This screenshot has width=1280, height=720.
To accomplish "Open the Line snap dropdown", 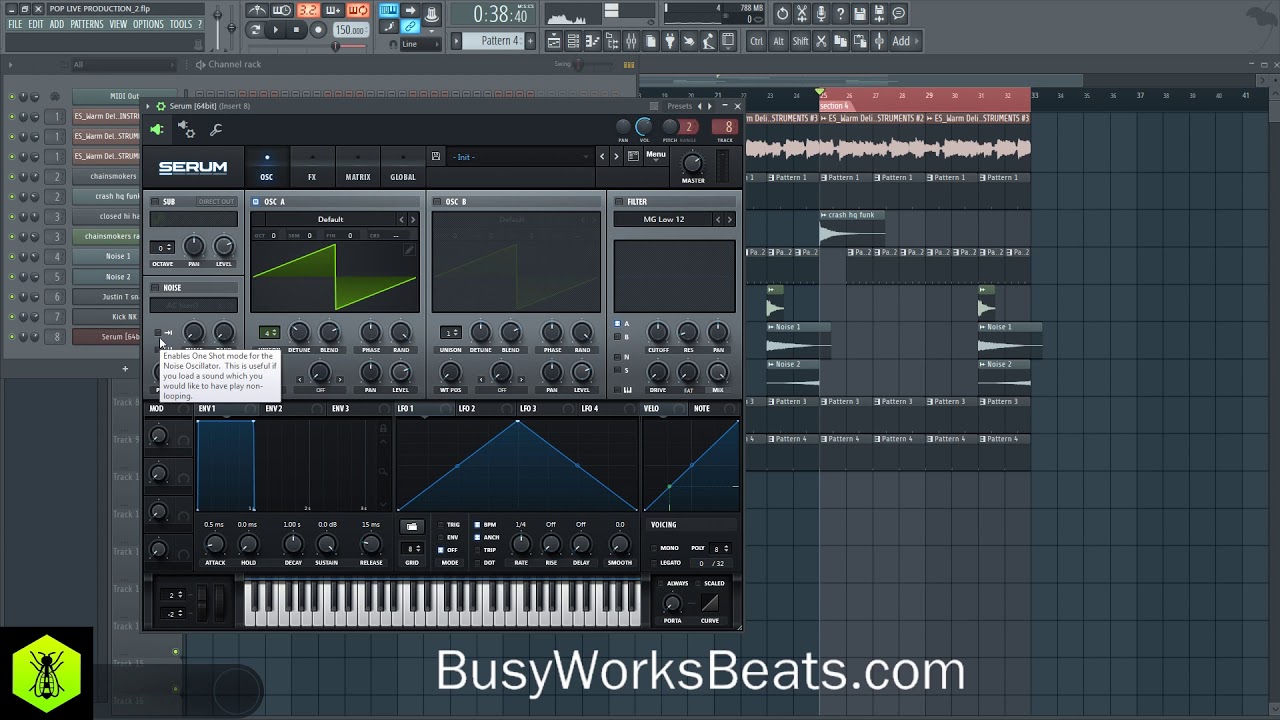I will (421, 44).
